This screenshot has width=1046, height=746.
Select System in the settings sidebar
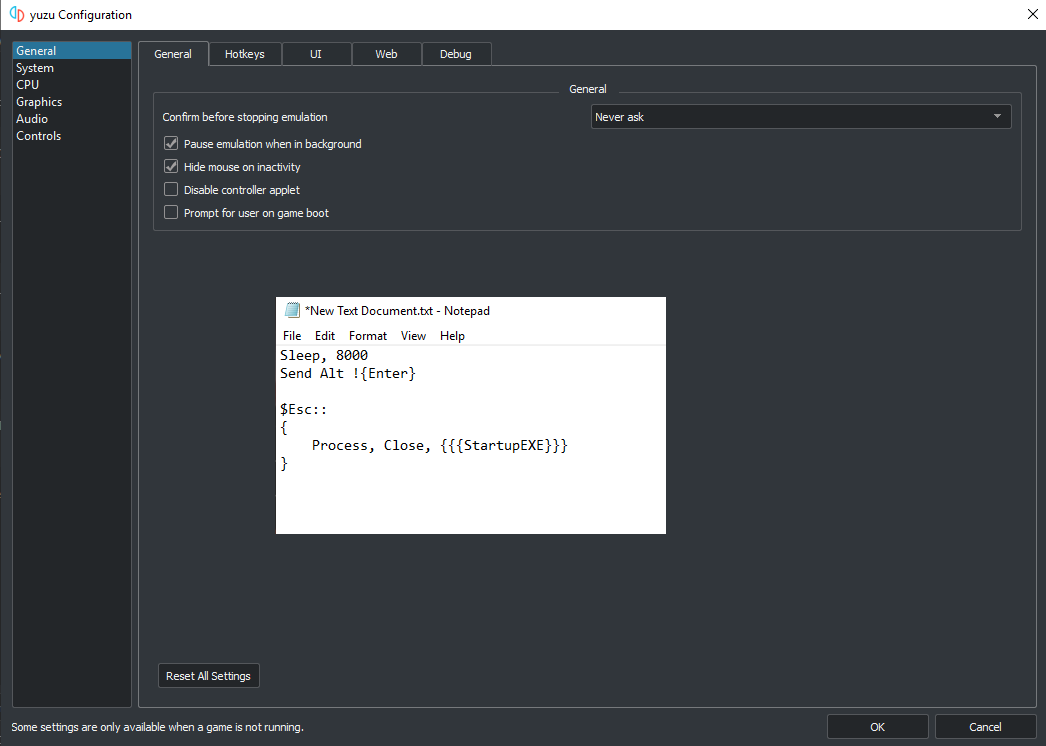click(72, 67)
